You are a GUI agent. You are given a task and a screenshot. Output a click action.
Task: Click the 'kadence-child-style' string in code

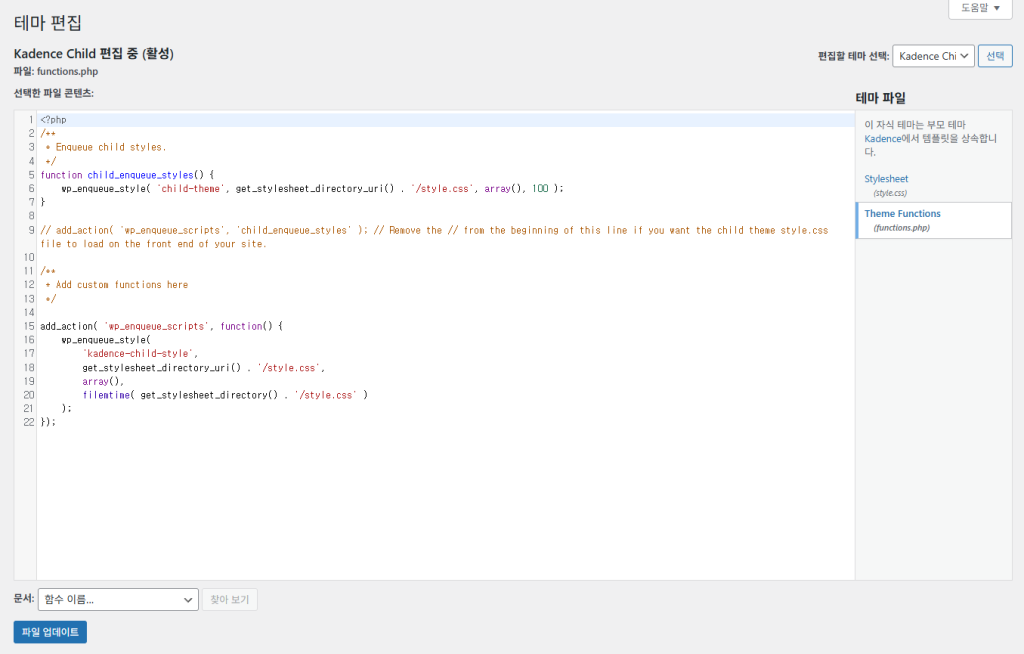click(x=140, y=354)
